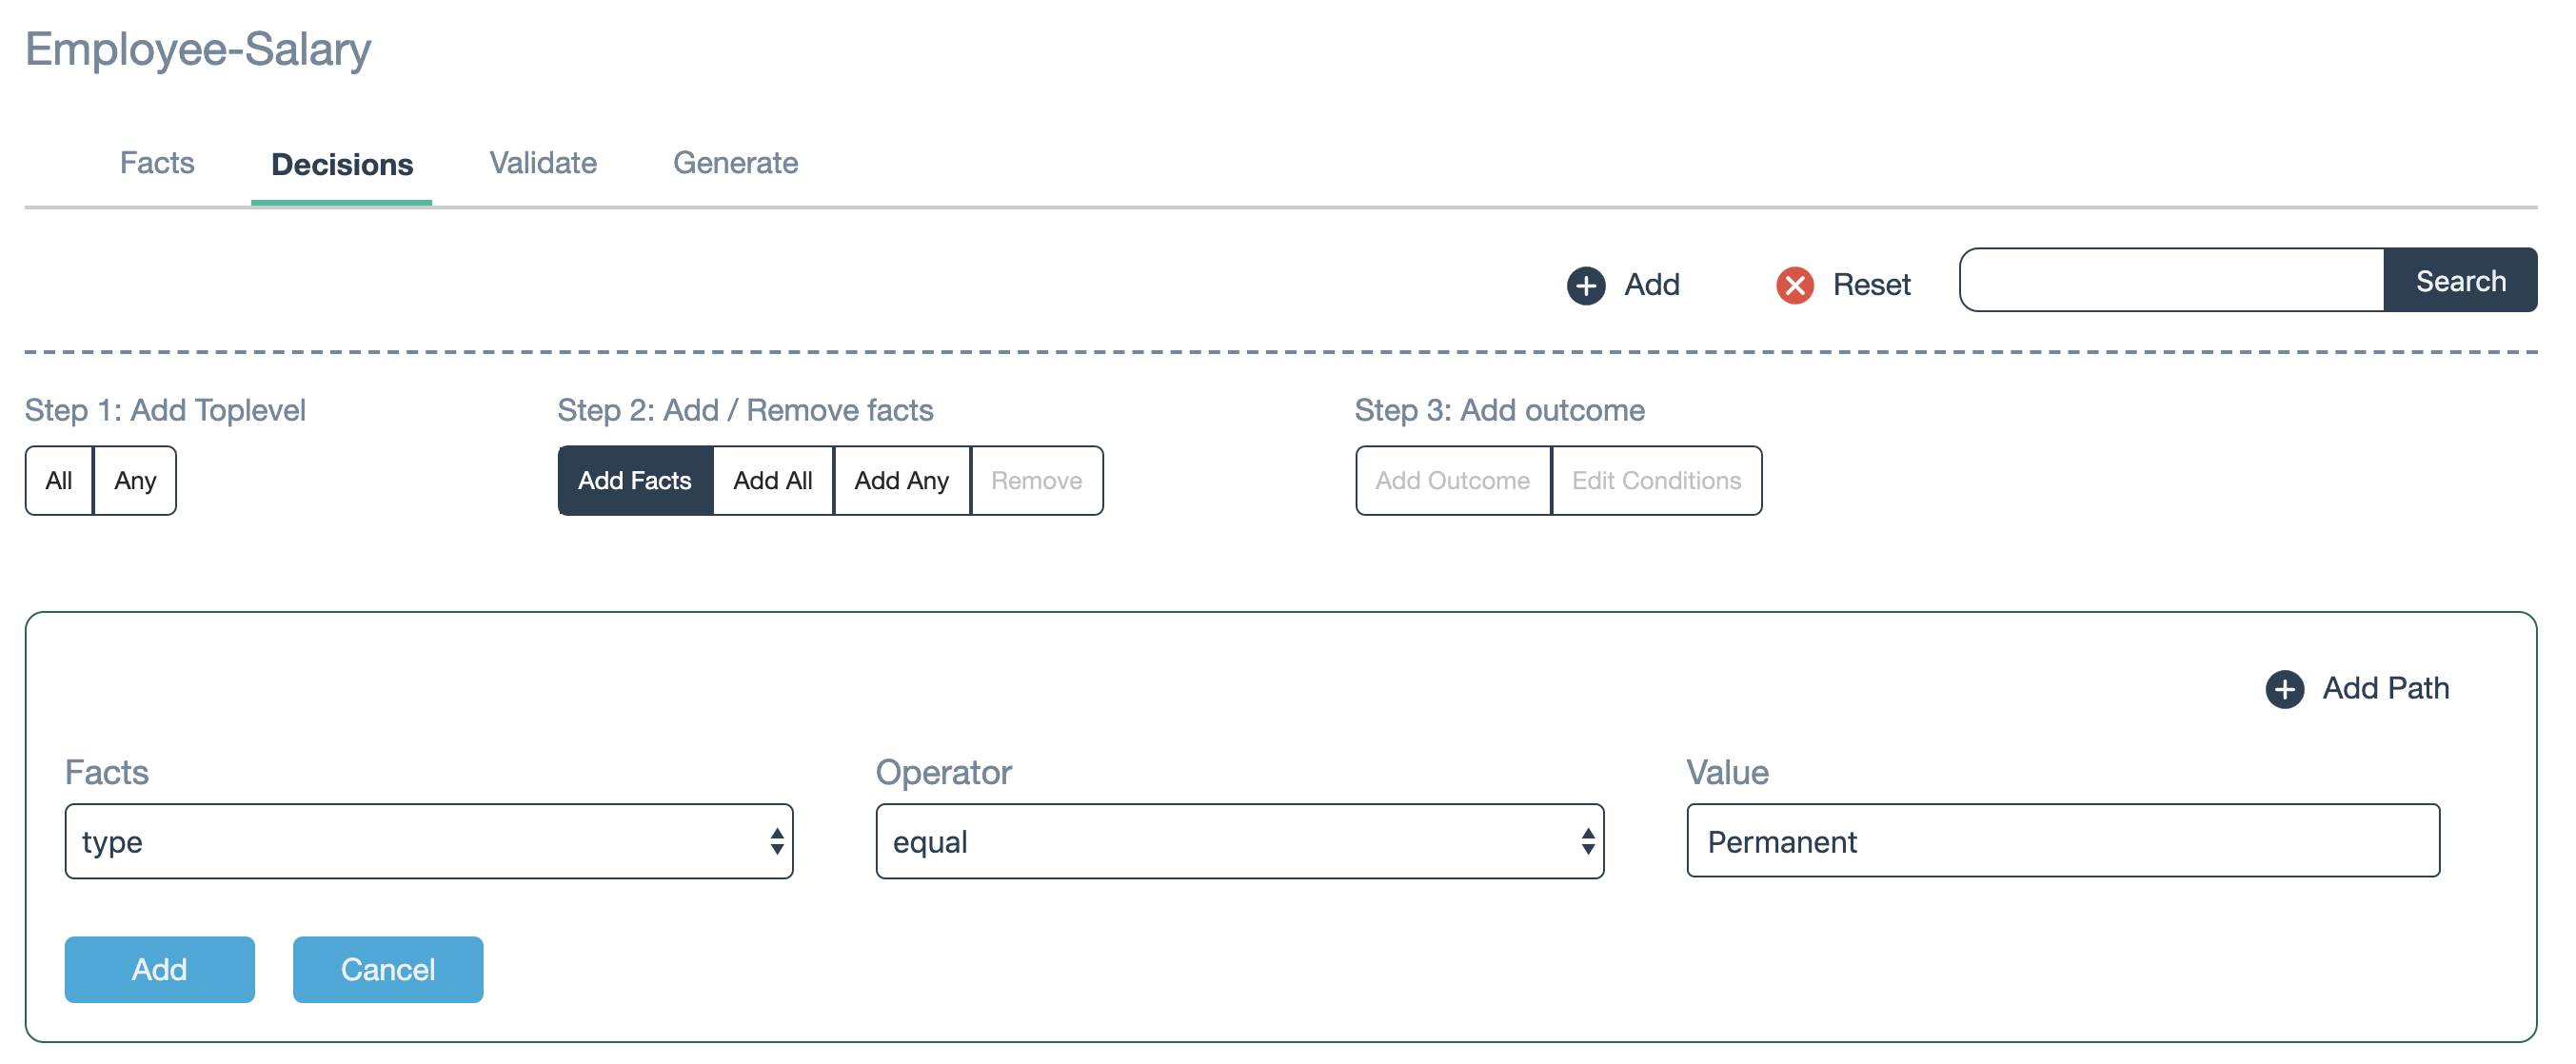Click the Add Any button
Image resolution: width=2576 pixels, height=1064 pixels.
pyautogui.click(x=901, y=481)
